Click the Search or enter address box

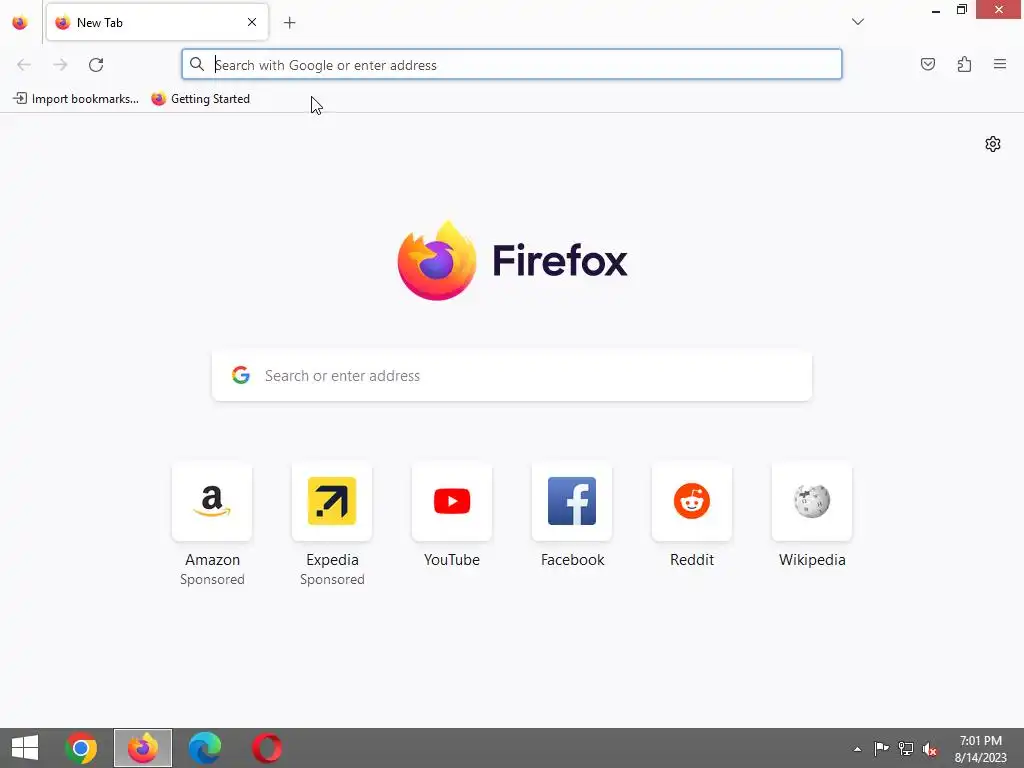(x=511, y=376)
